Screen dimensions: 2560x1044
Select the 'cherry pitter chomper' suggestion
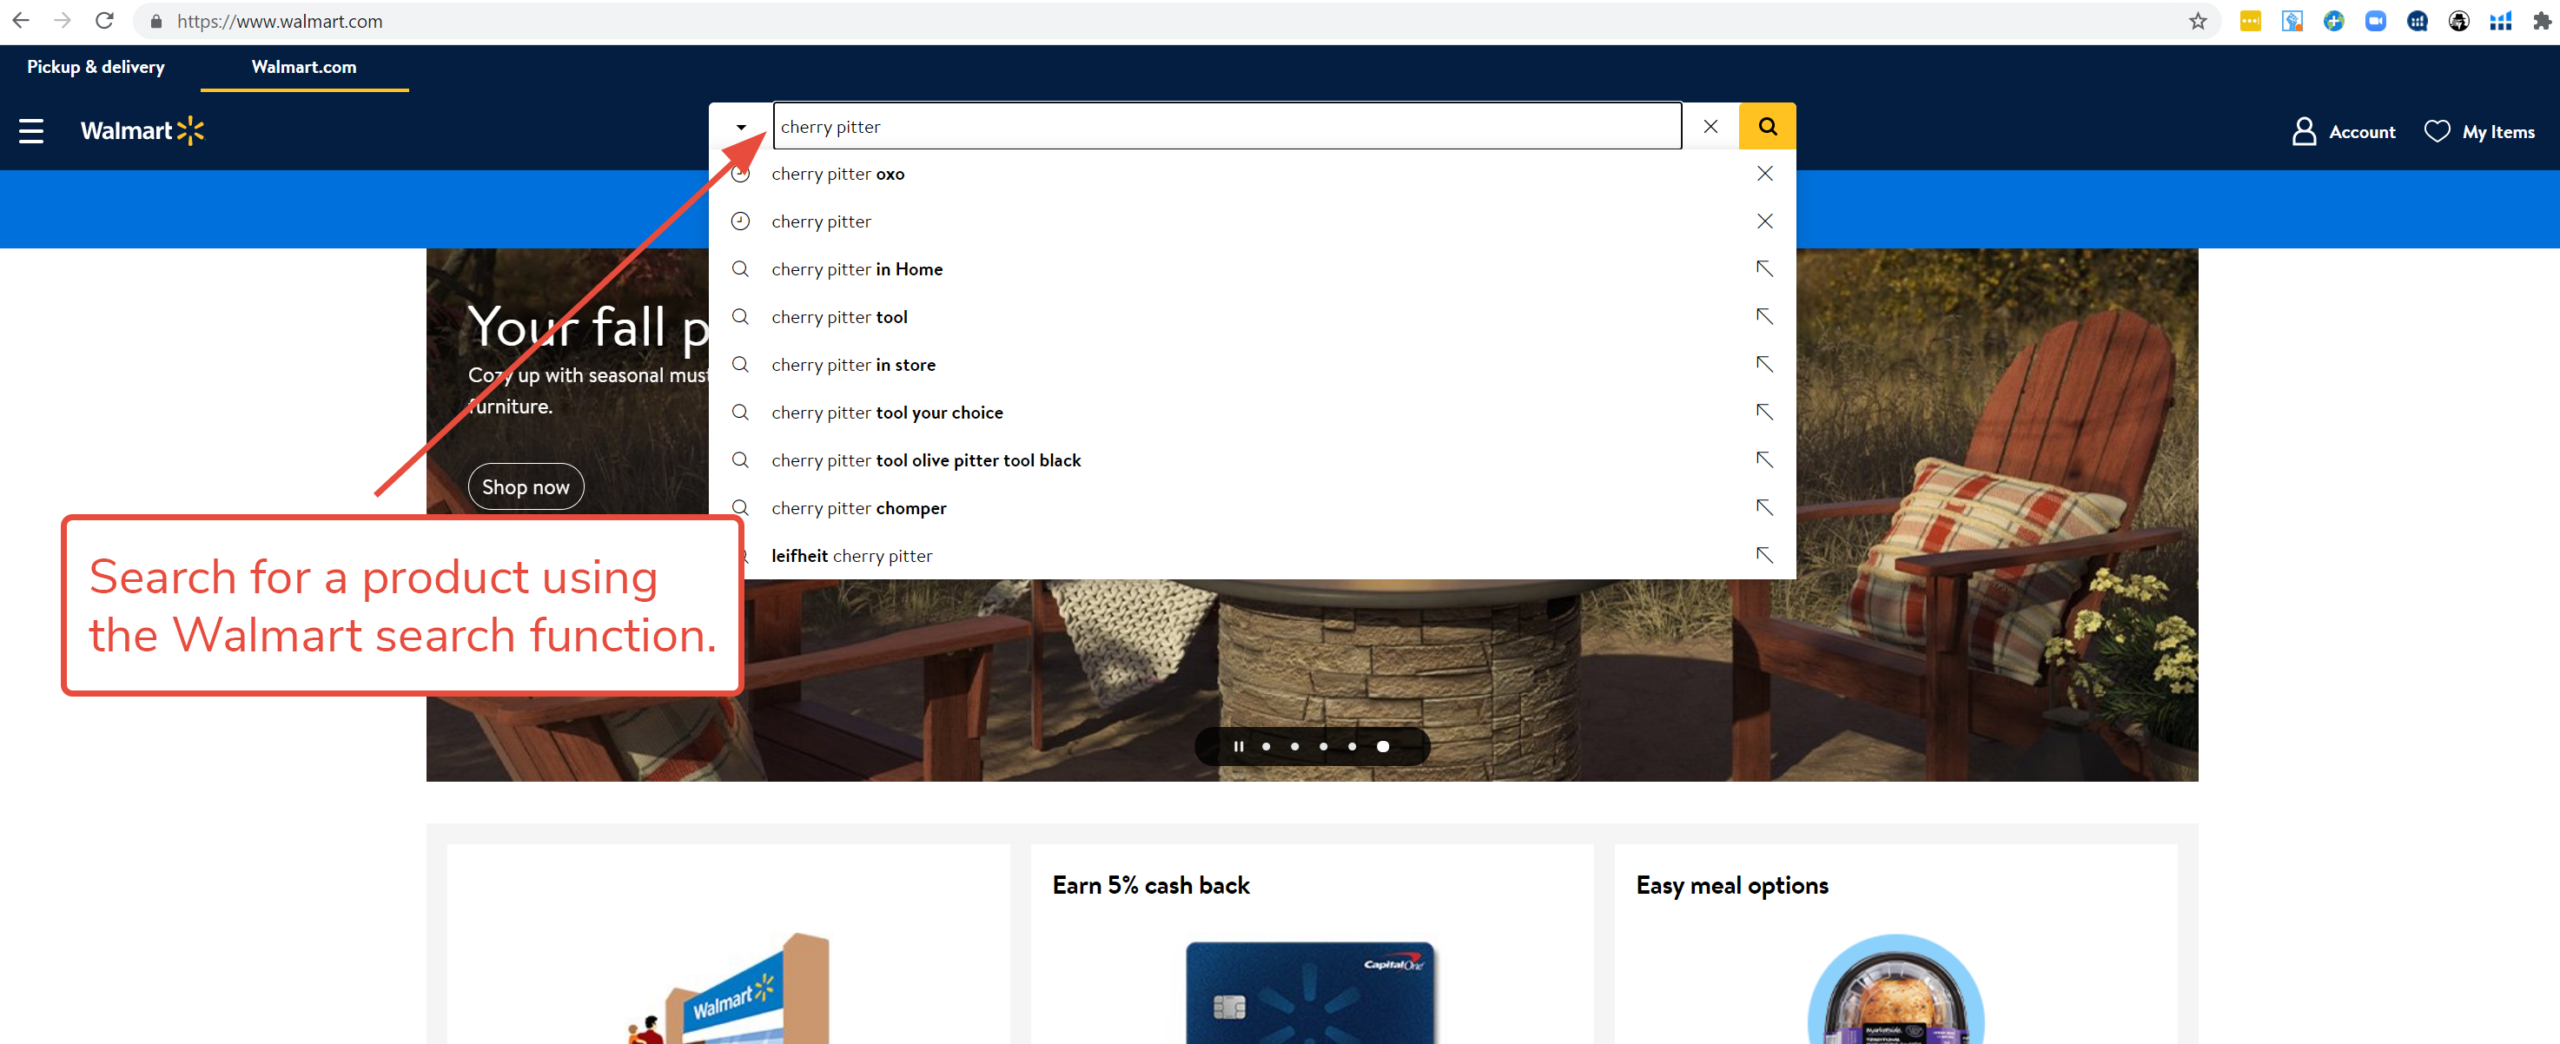pos(858,508)
